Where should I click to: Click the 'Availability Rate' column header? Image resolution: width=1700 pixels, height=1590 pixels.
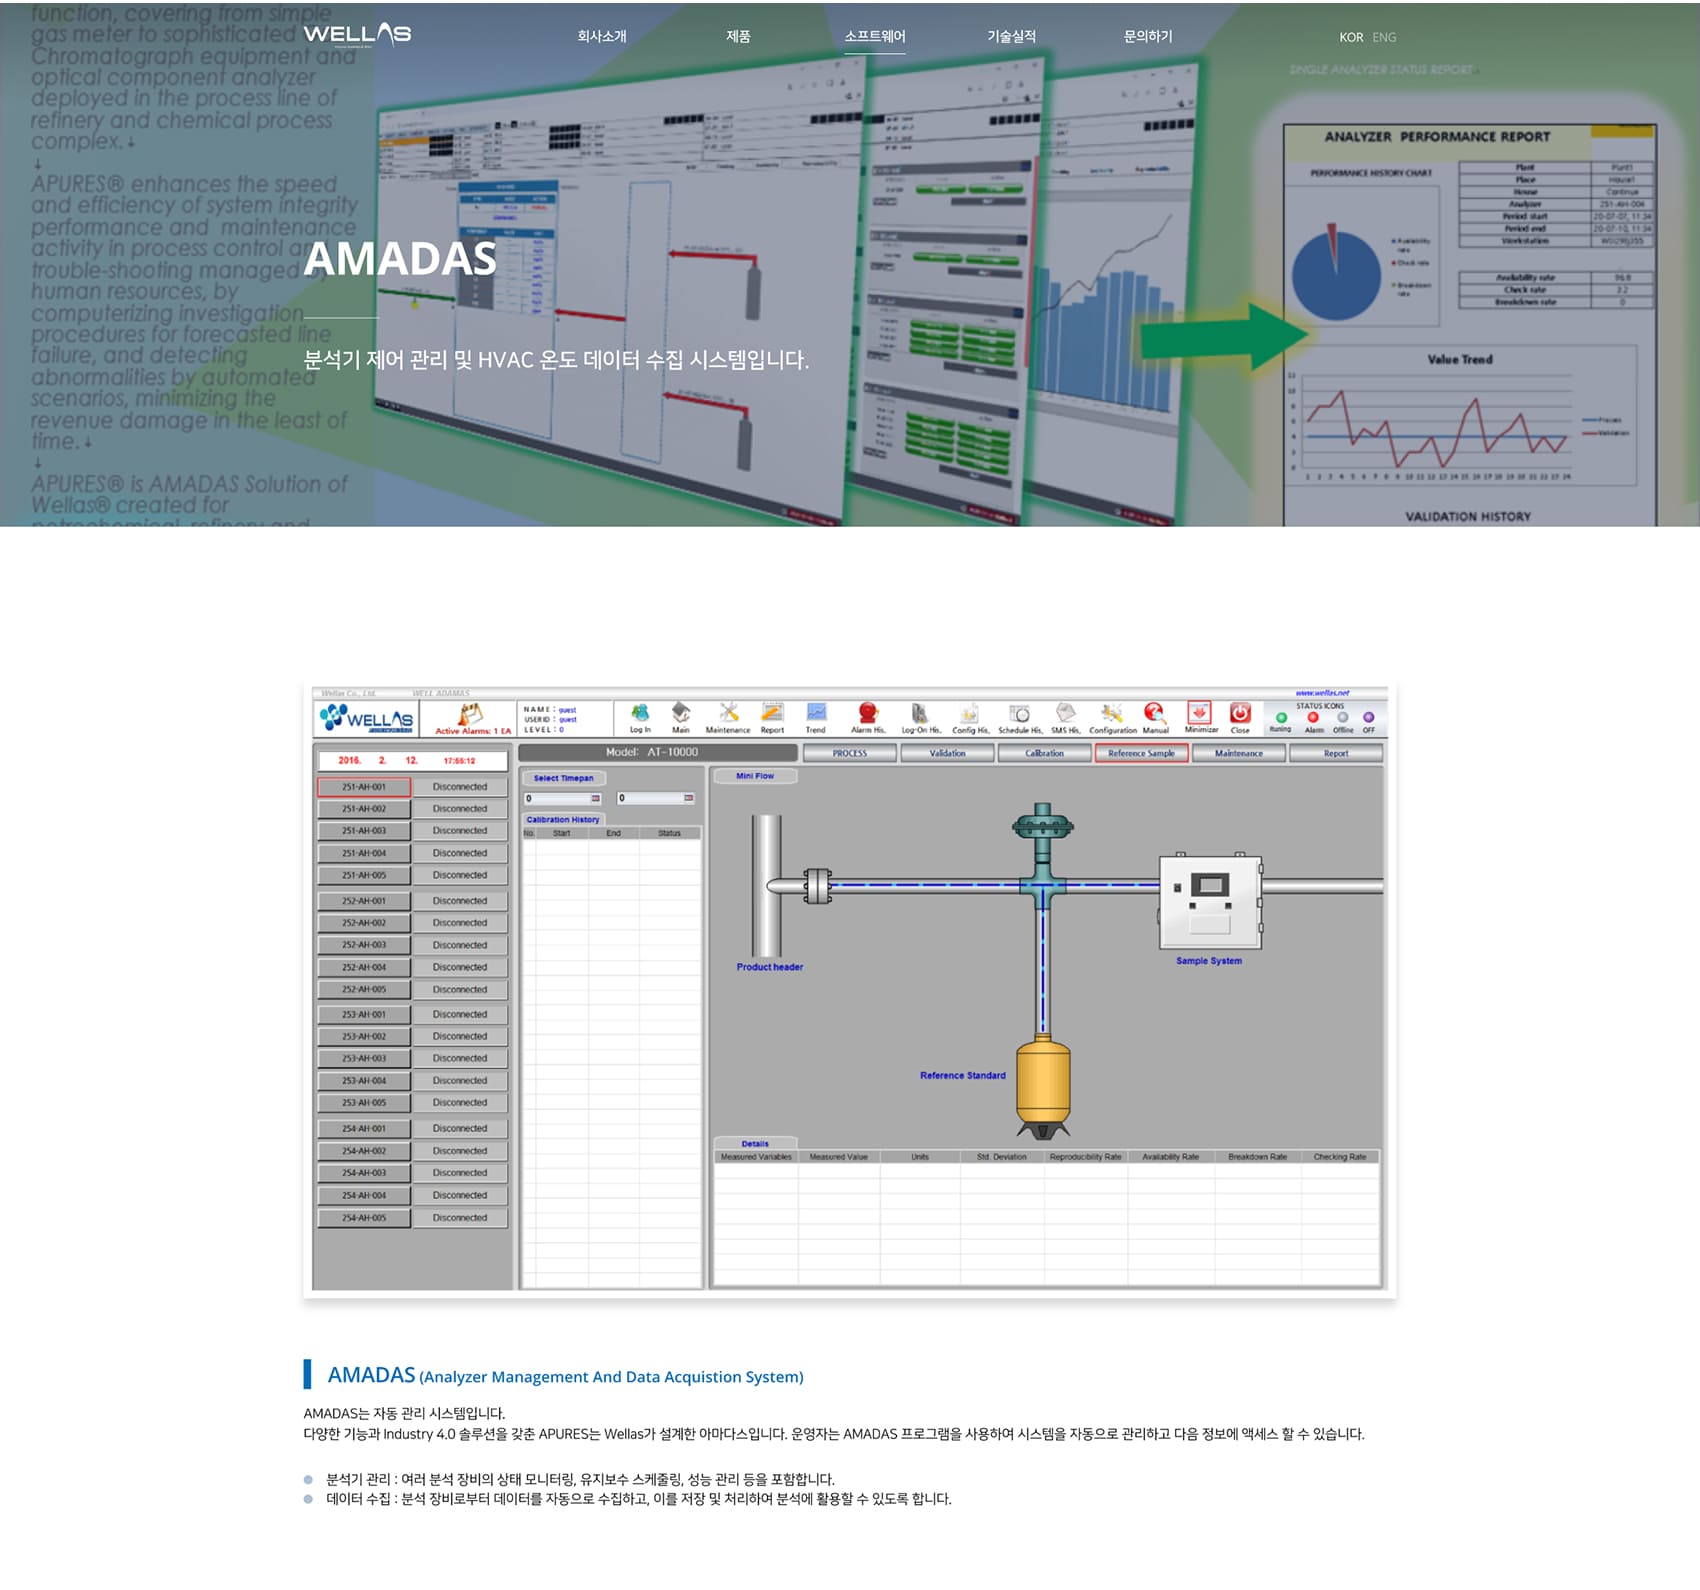point(1171,1157)
